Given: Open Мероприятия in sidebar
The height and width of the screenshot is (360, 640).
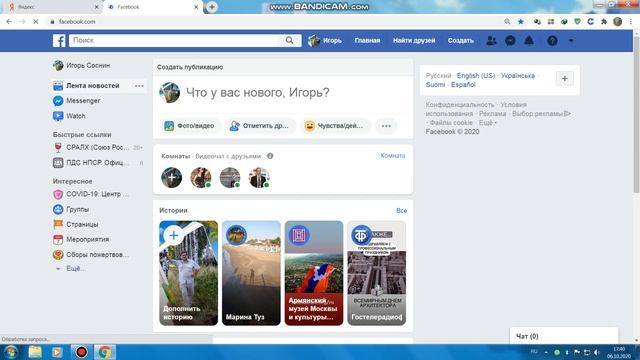Looking at the screenshot, I should pos(81,240).
